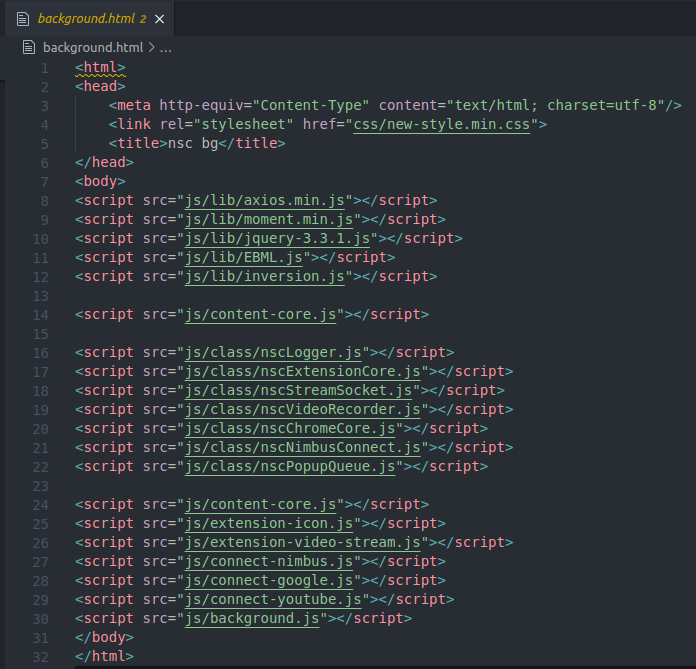The width and height of the screenshot is (696, 669).
Task: Follow the js/class/nscLogger.js script link
Action: point(273,352)
